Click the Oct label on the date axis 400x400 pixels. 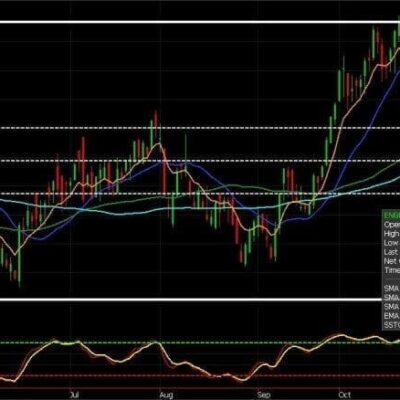click(344, 395)
